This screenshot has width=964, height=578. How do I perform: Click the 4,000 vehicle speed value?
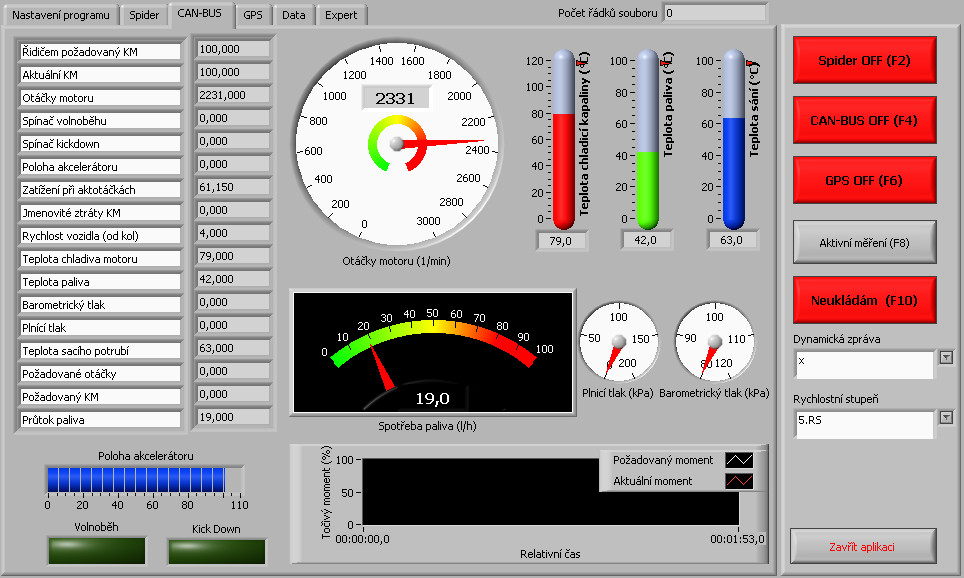pos(234,233)
